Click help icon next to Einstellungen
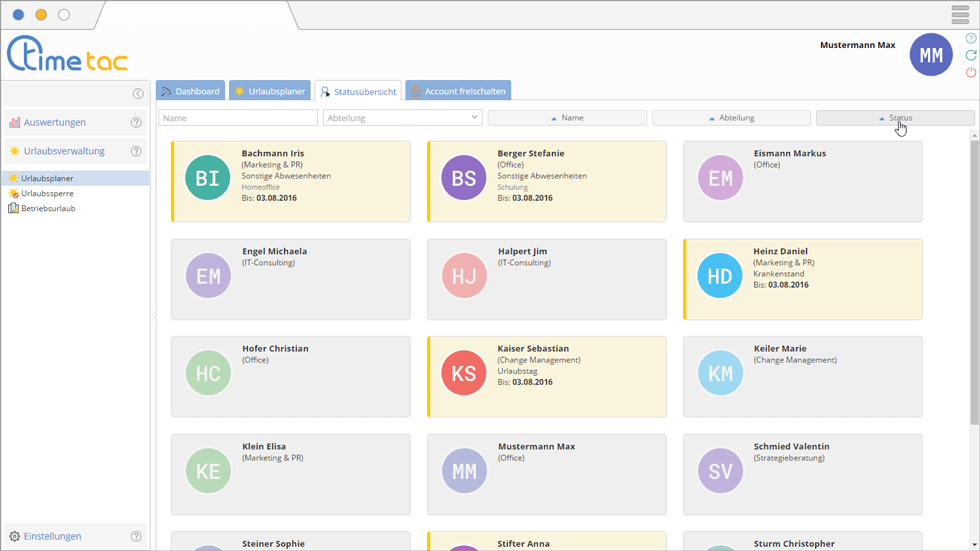 (x=136, y=536)
